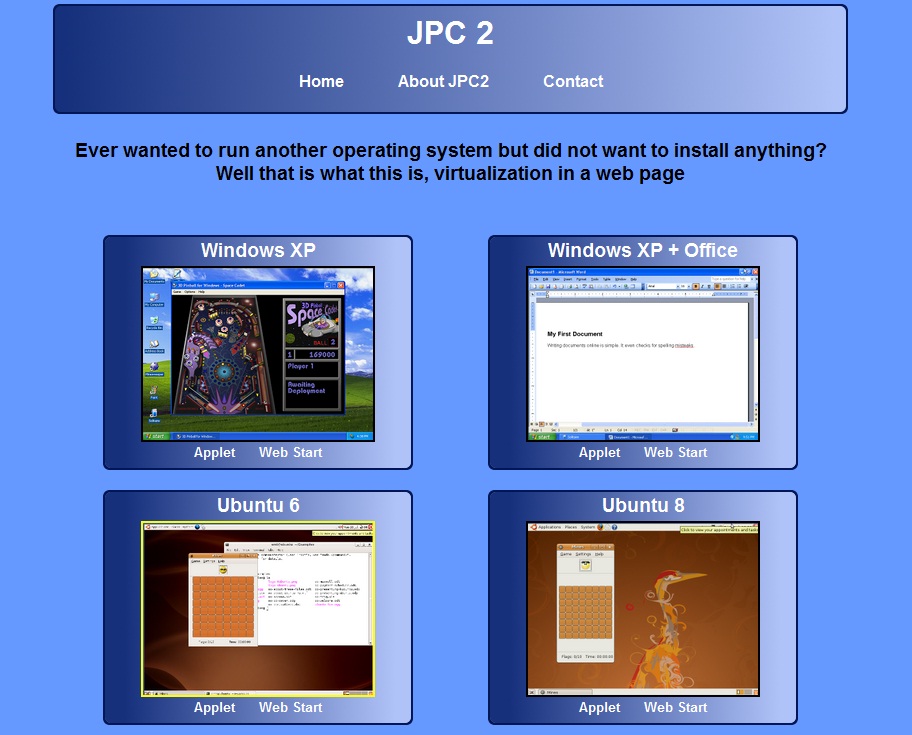The image size is (912, 735).
Task: Select the Windows XP + Office card heading
Action: 643,250
